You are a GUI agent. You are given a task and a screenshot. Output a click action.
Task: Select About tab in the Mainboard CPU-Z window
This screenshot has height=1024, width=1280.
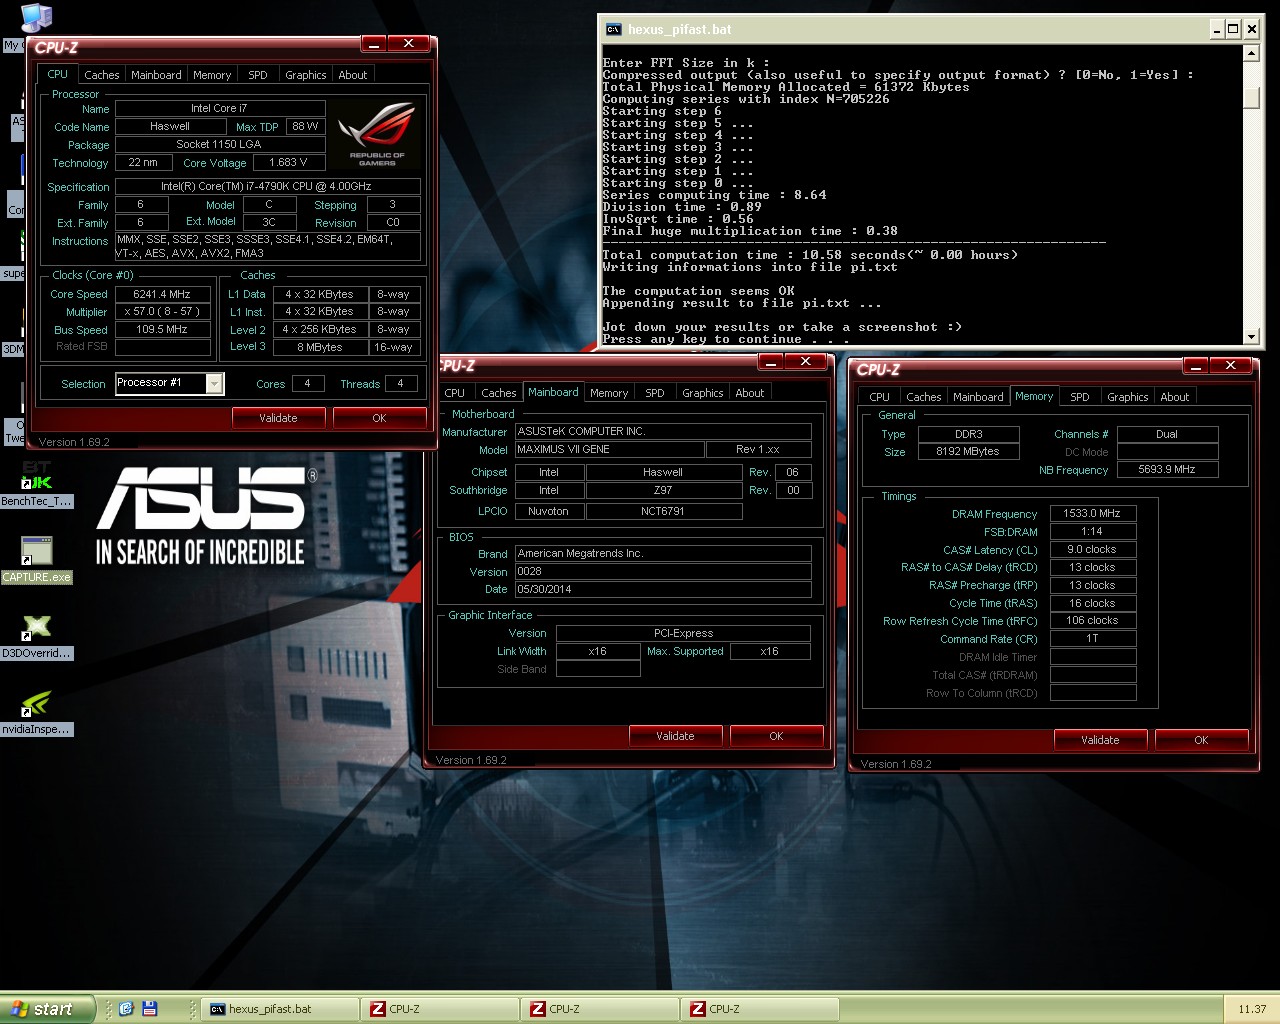click(750, 393)
